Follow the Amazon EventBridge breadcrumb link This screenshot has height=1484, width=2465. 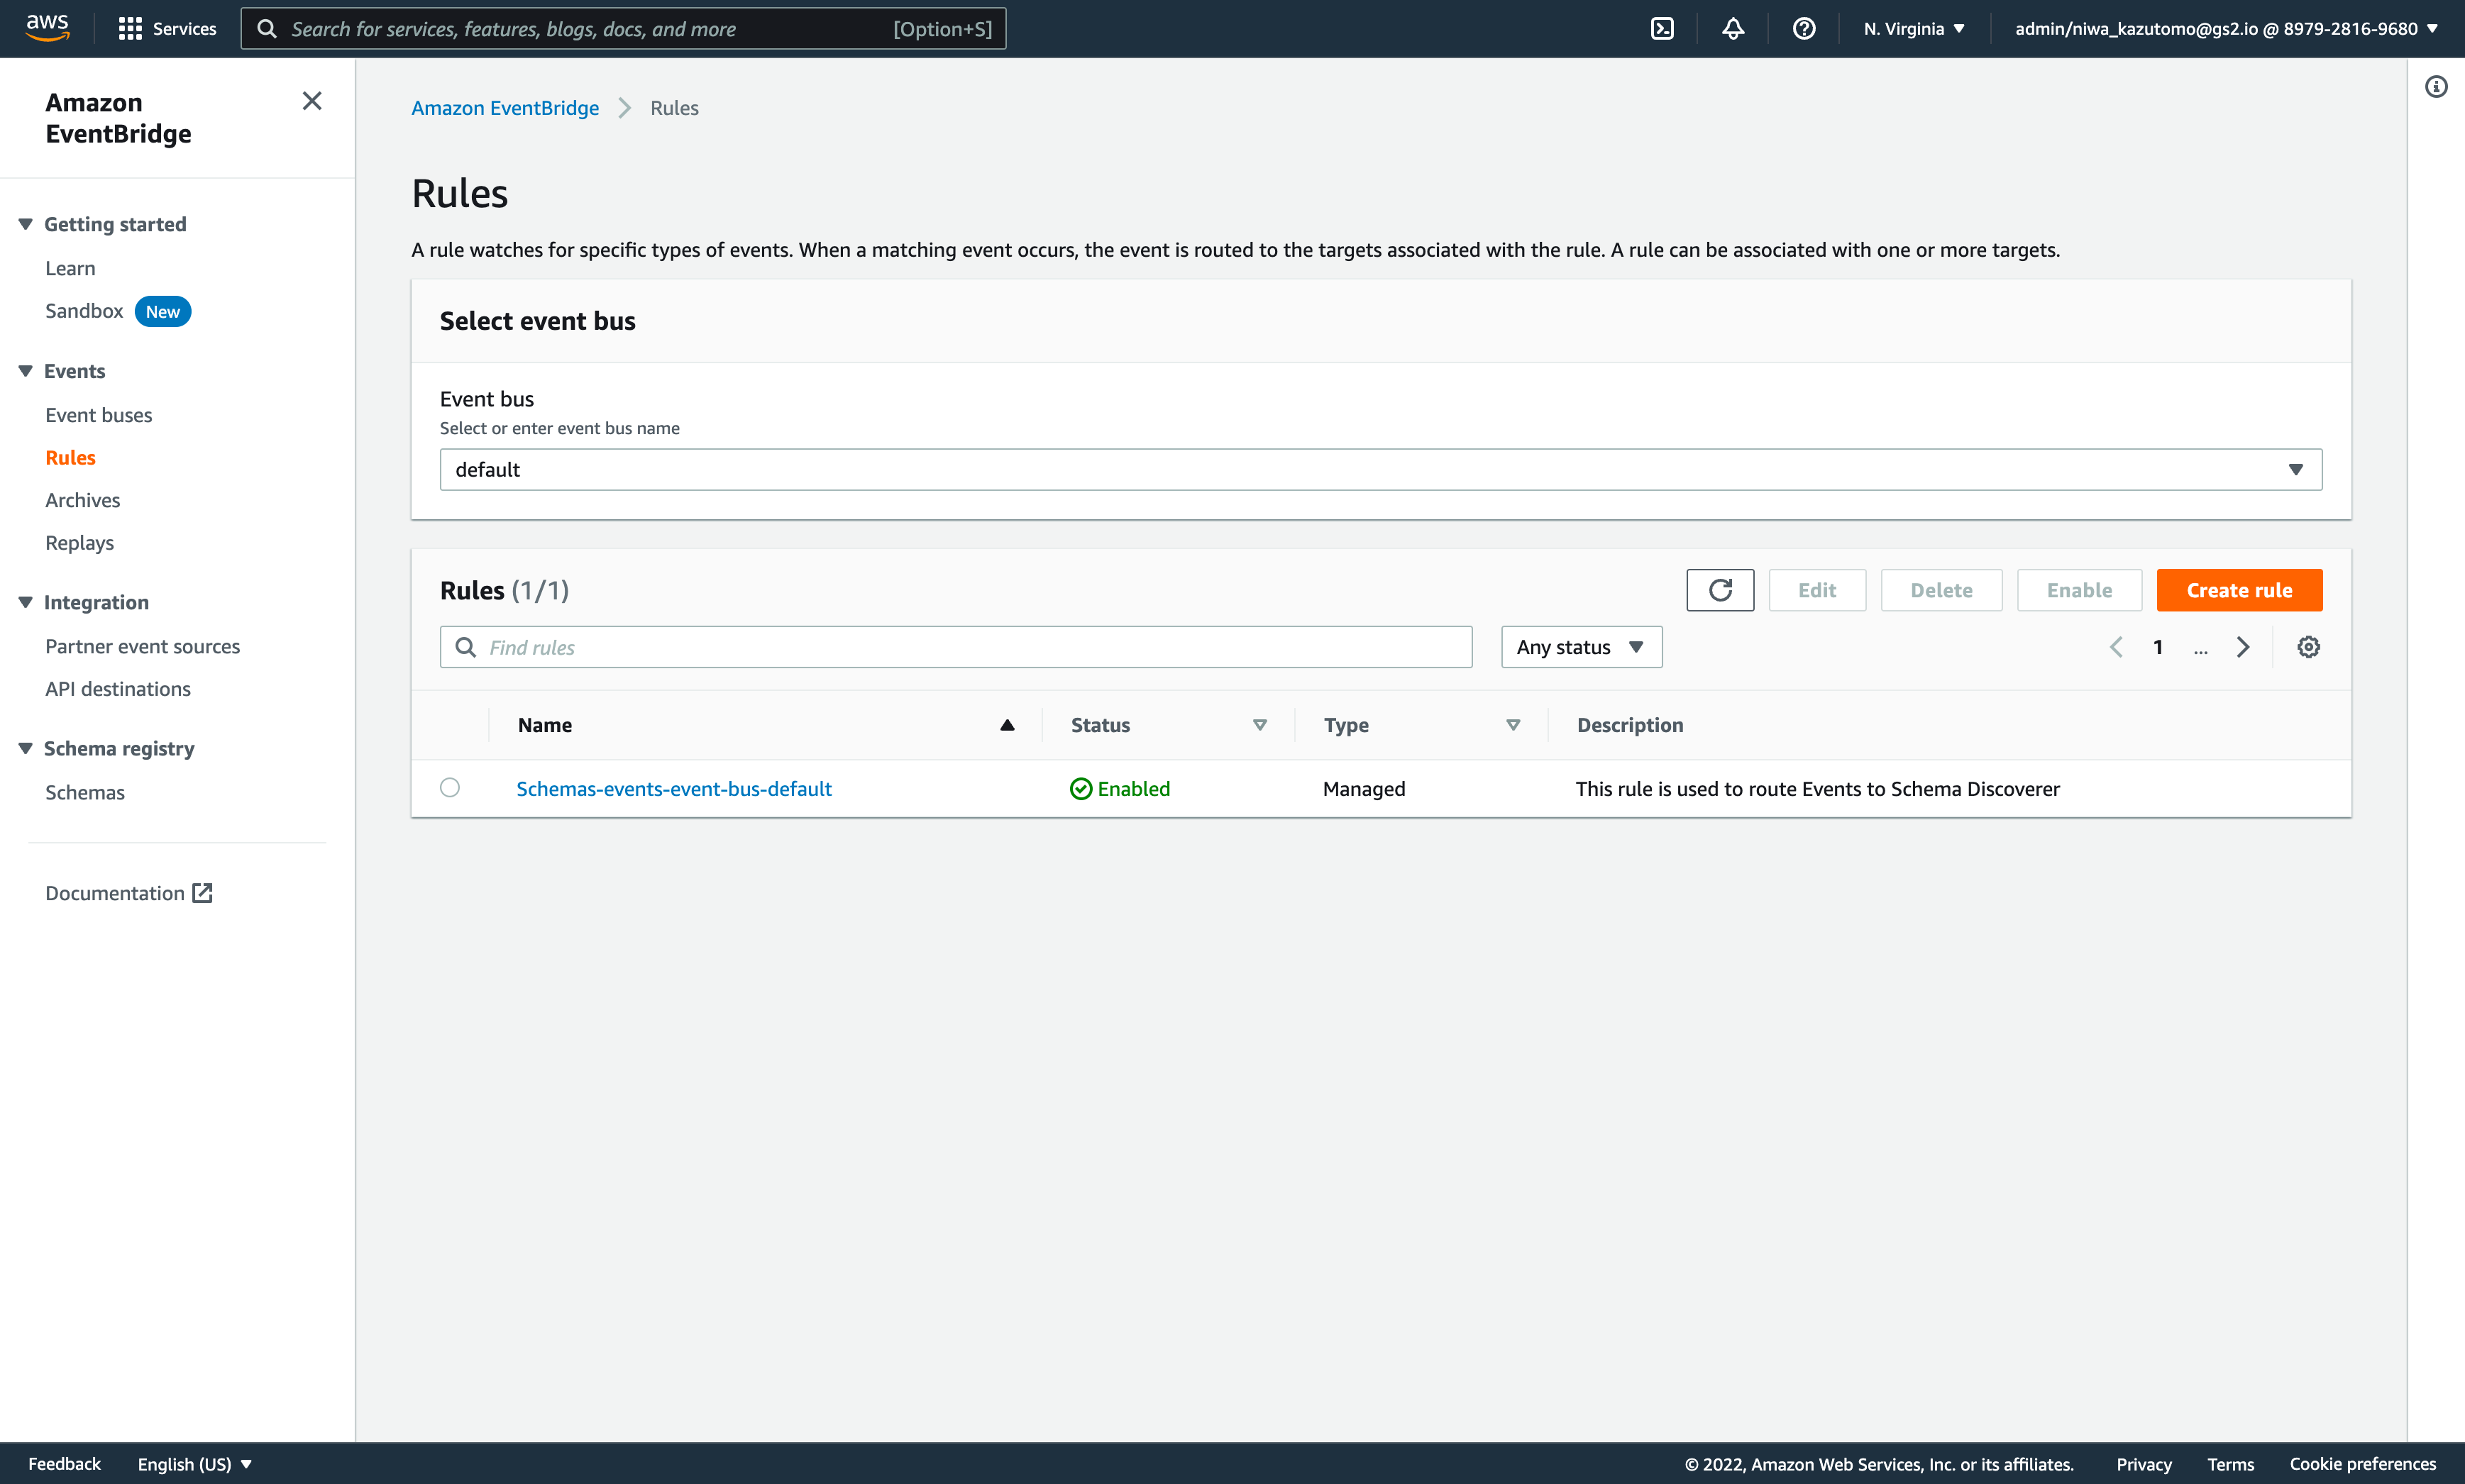tap(505, 108)
